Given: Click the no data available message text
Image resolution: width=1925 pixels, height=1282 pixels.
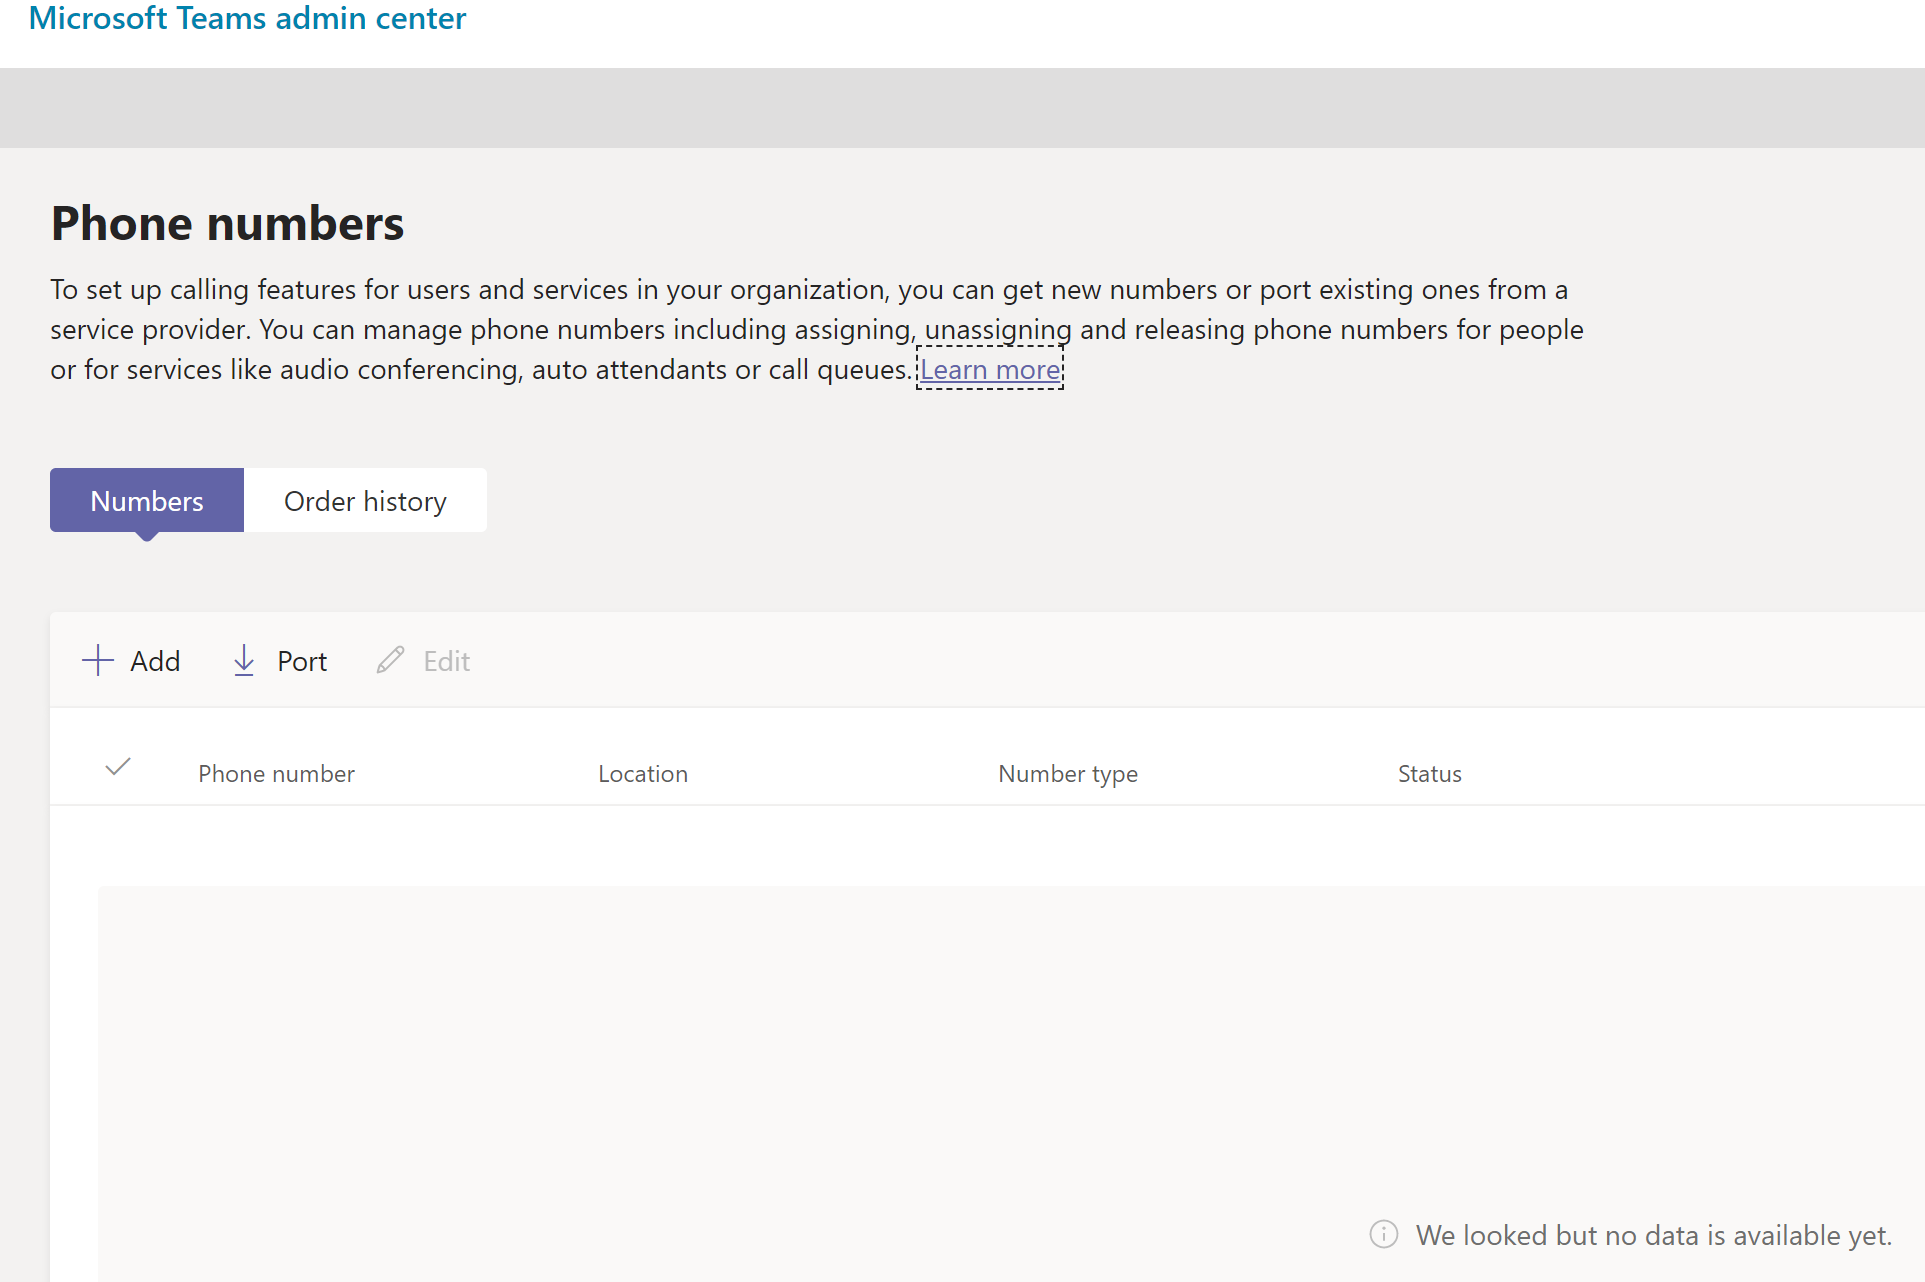Looking at the screenshot, I should point(1653,1235).
